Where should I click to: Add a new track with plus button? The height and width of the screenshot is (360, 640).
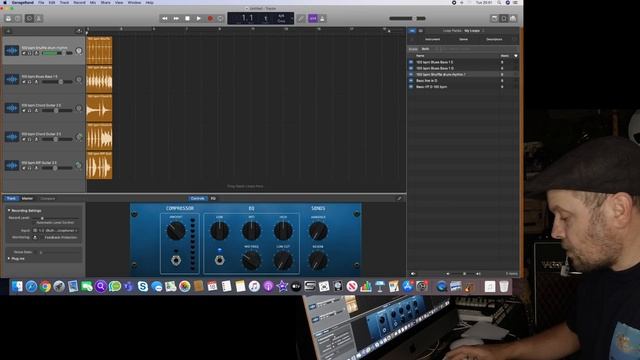click(x=8, y=31)
